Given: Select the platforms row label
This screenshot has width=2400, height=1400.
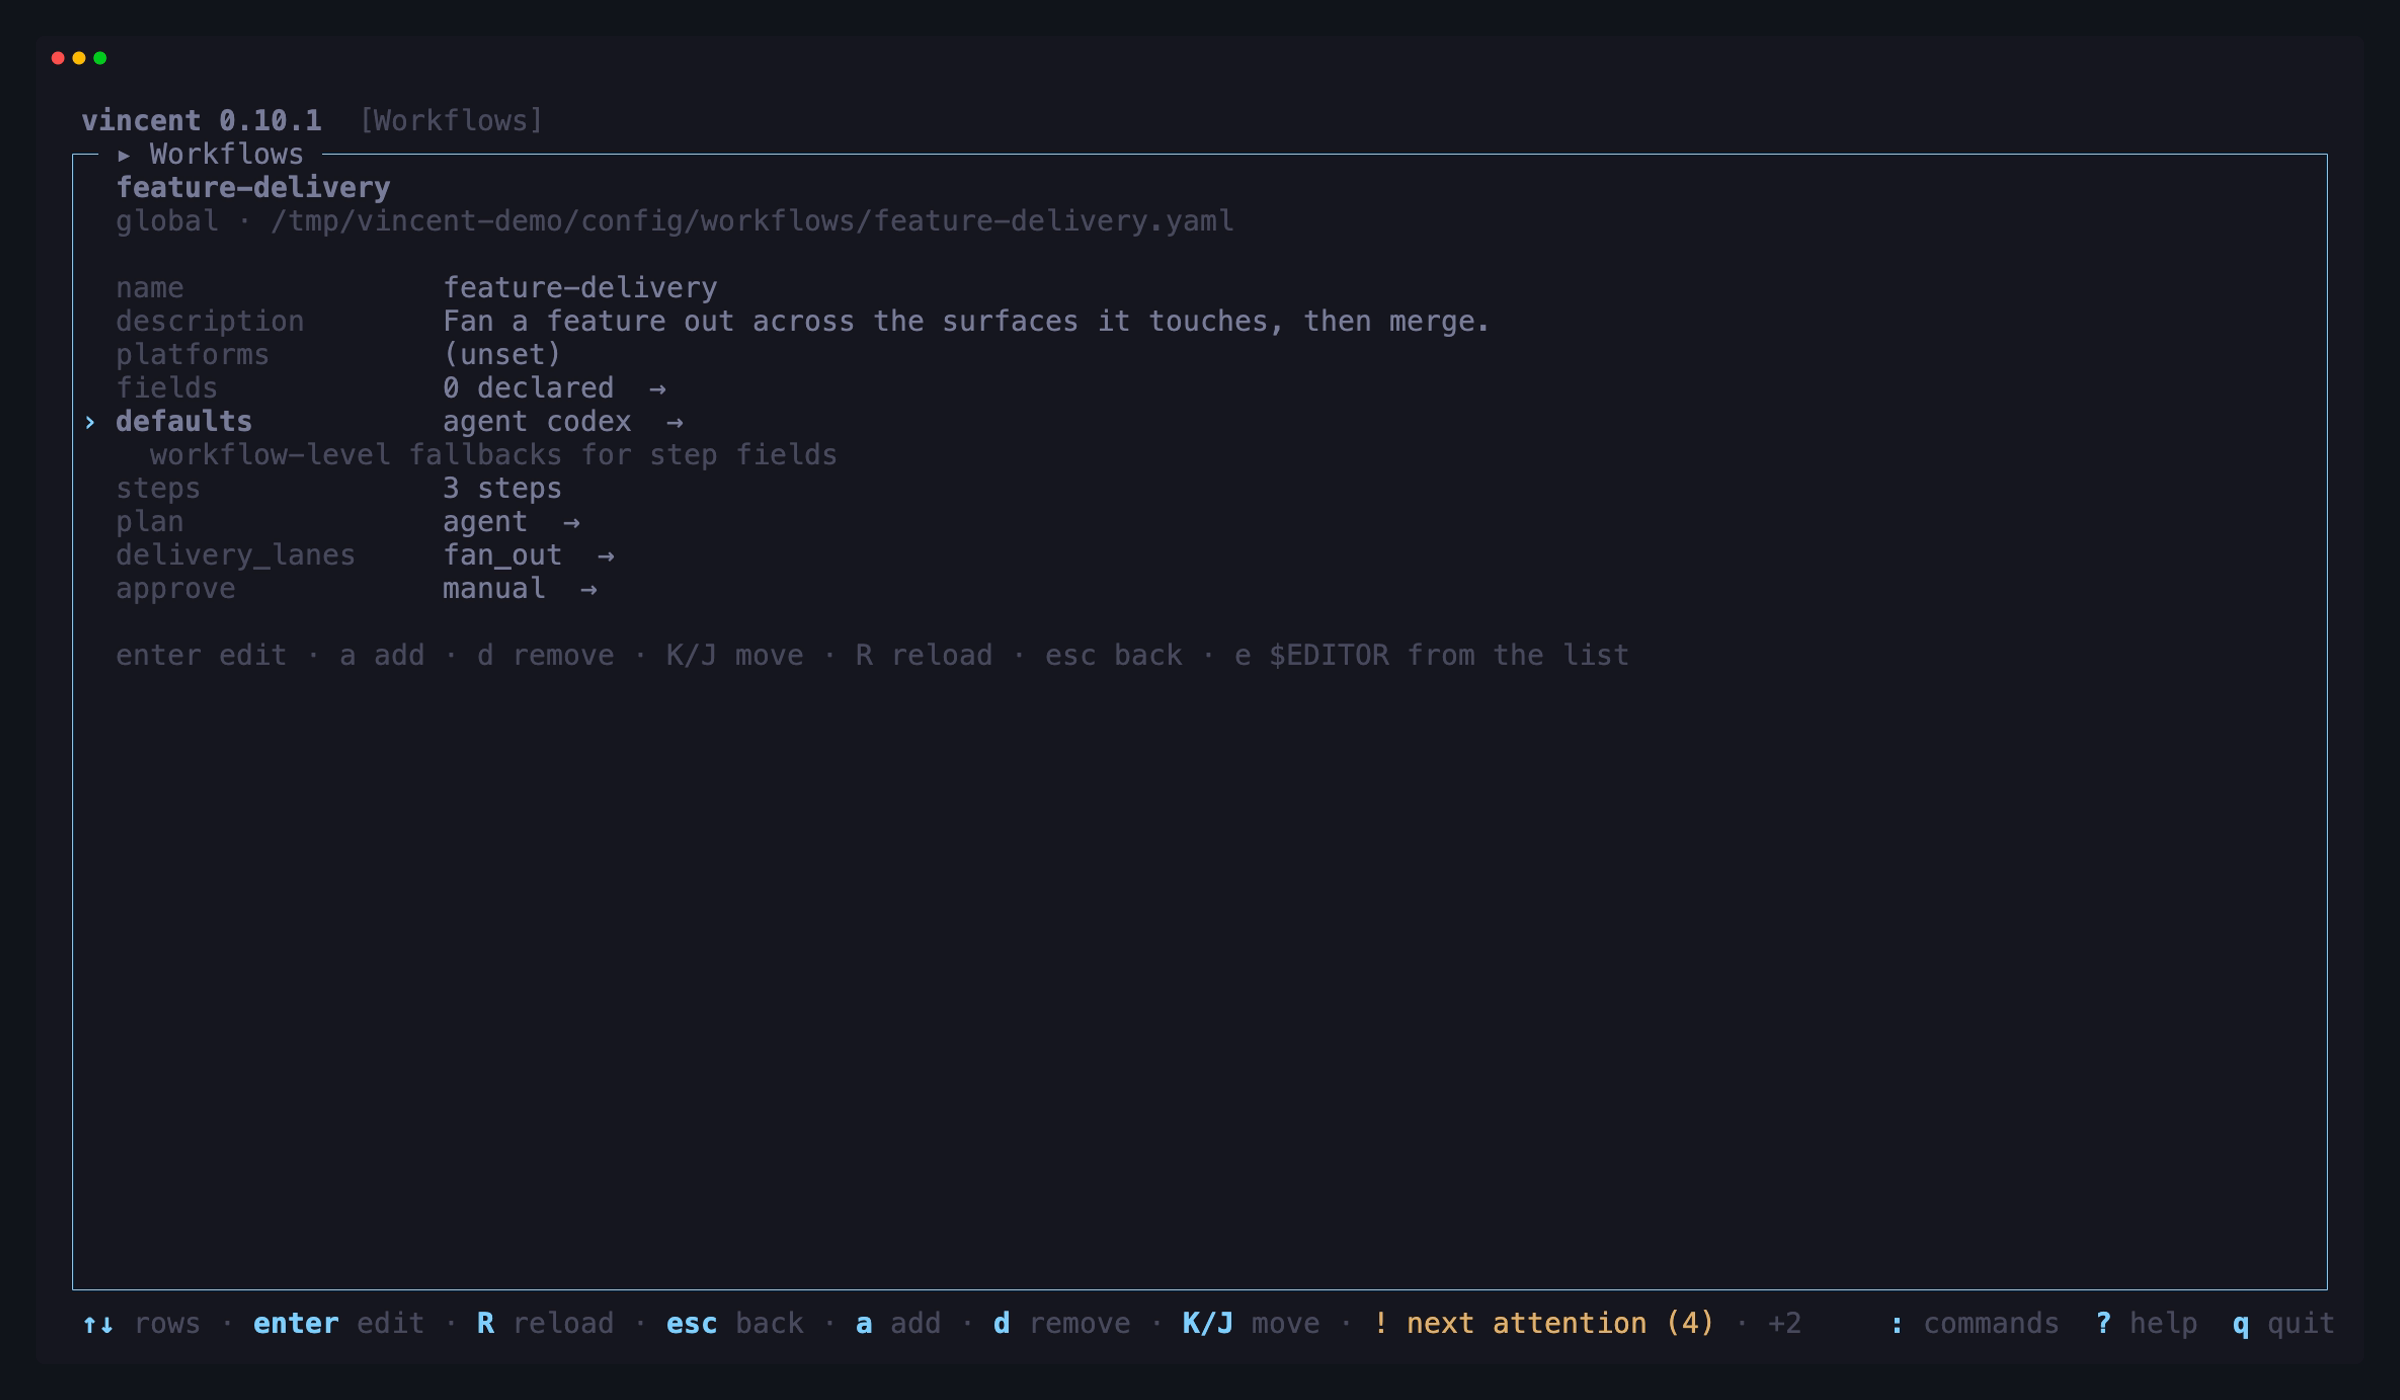Looking at the screenshot, I should [x=192, y=355].
